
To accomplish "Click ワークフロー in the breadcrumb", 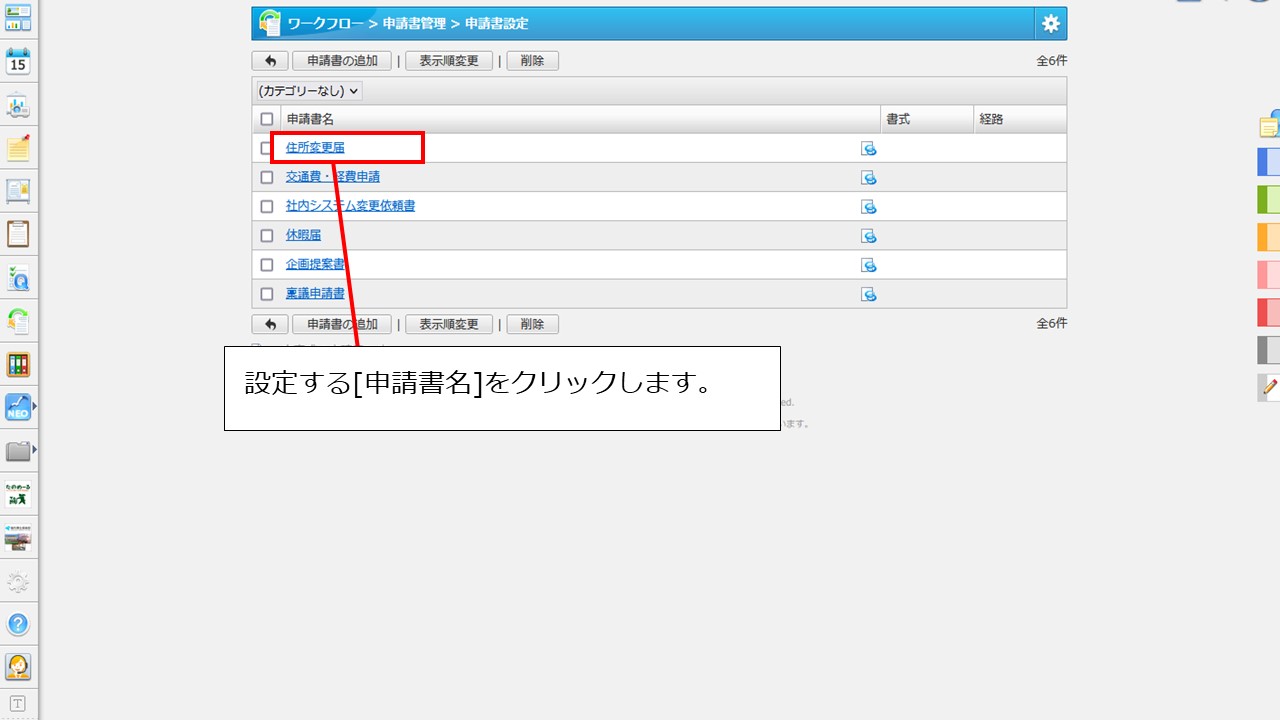I will 325,23.
